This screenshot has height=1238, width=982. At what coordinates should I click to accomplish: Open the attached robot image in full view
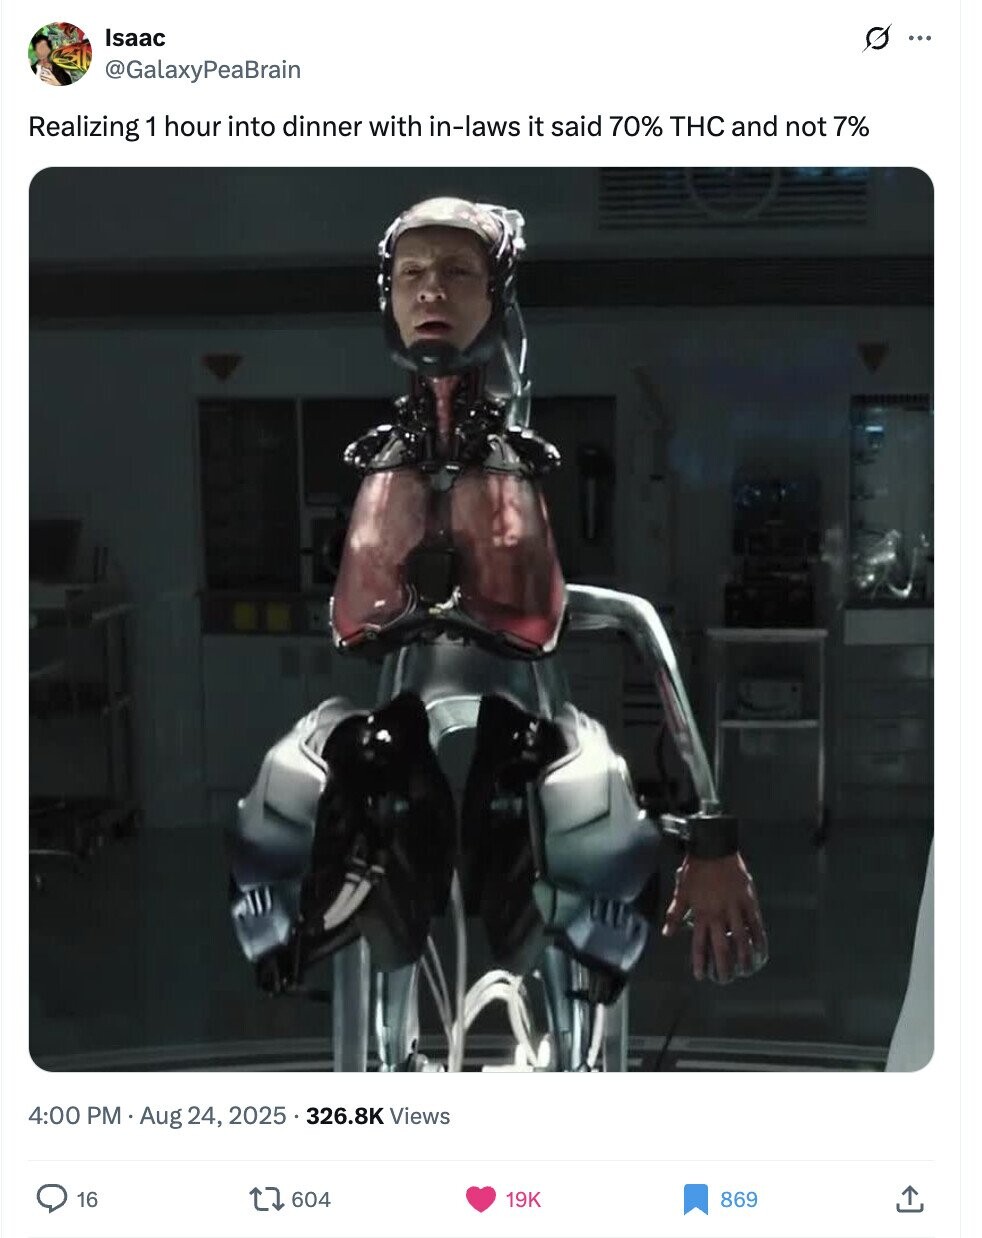481,619
